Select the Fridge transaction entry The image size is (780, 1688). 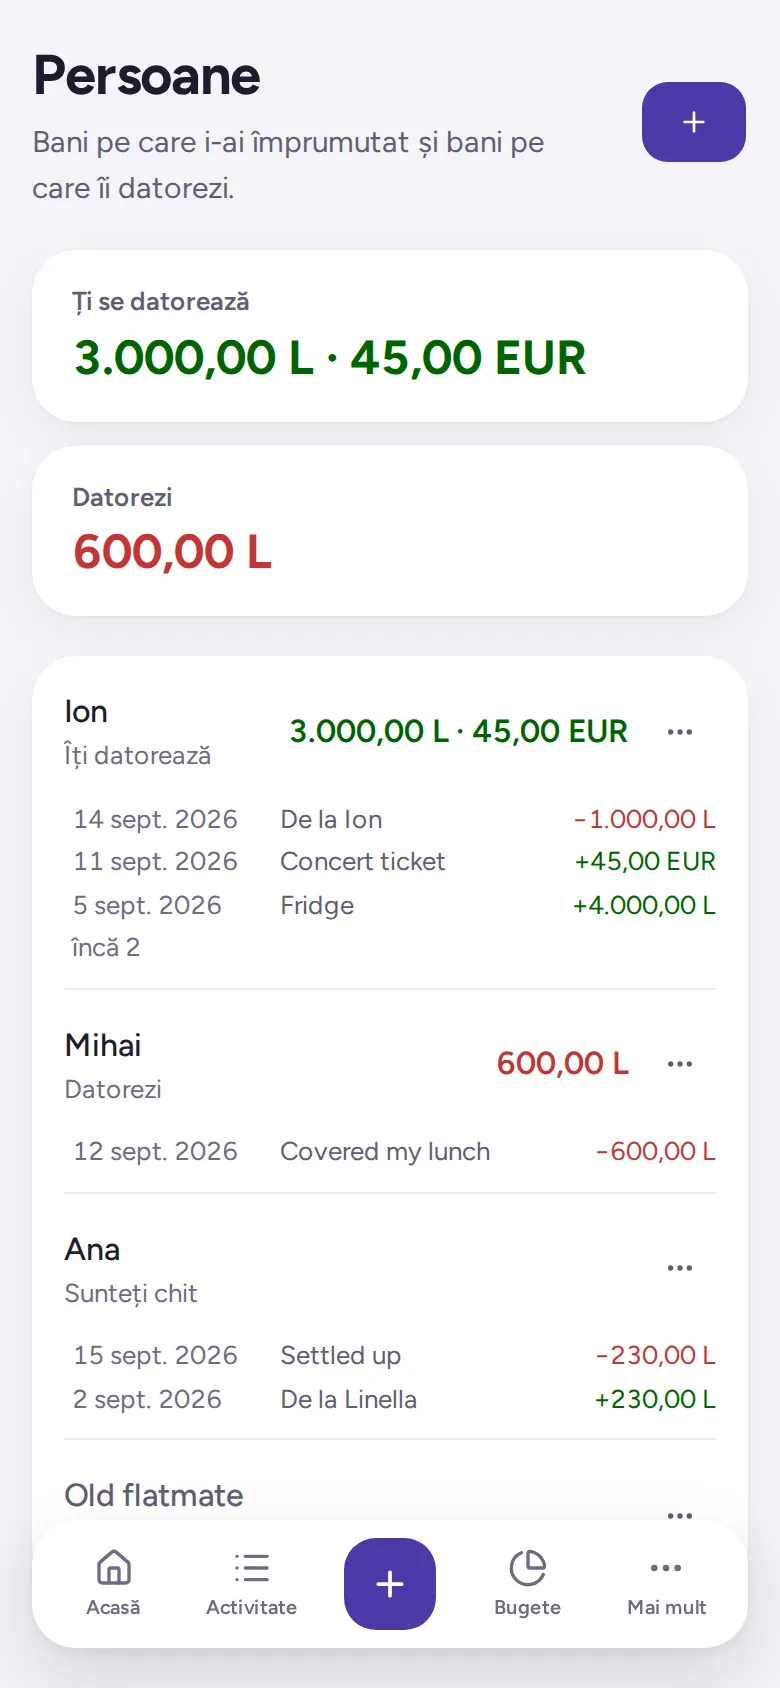[394, 905]
